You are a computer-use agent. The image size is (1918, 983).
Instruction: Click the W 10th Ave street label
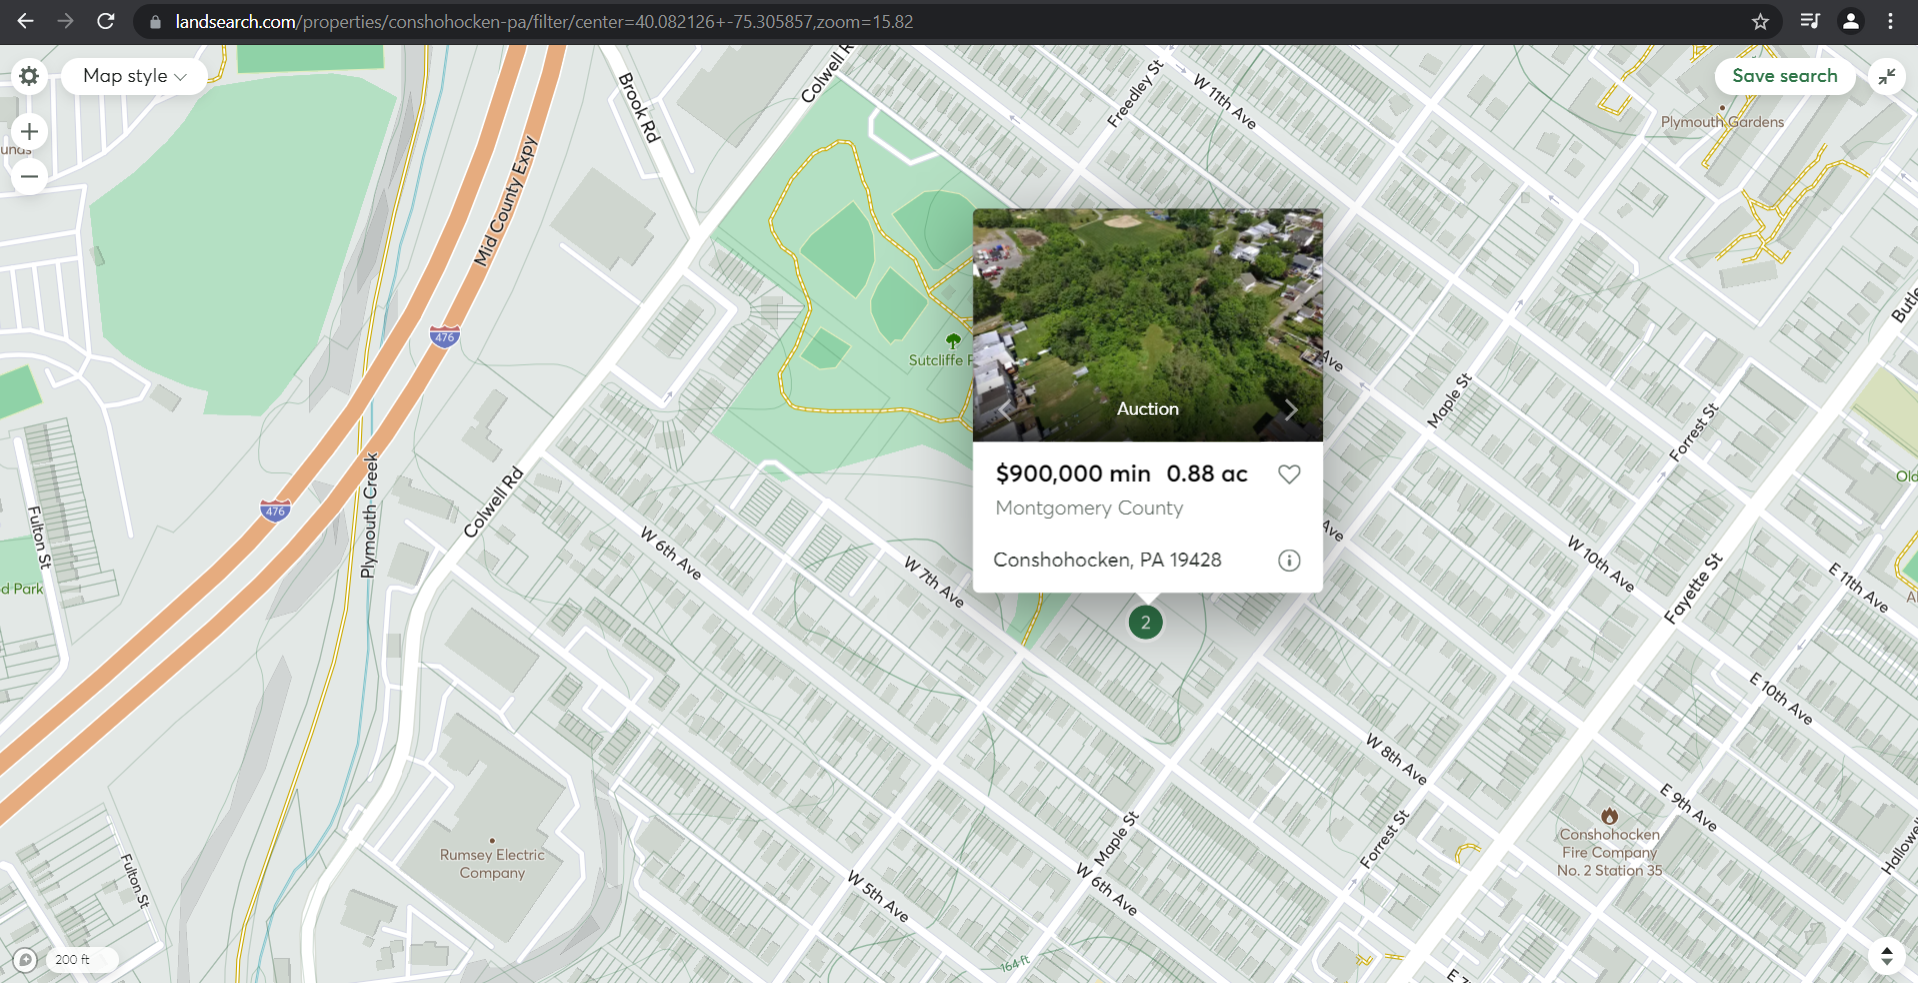tap(1601, 564)
